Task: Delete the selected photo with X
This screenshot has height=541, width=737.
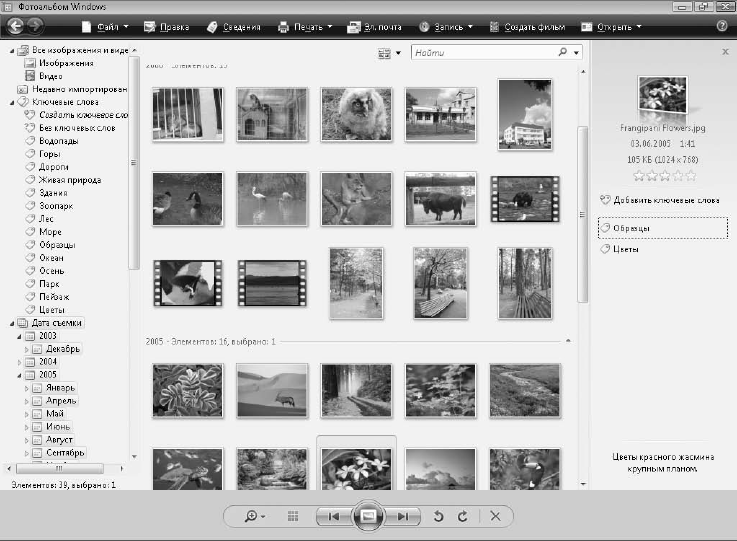Action: click(x=496, y=516)
